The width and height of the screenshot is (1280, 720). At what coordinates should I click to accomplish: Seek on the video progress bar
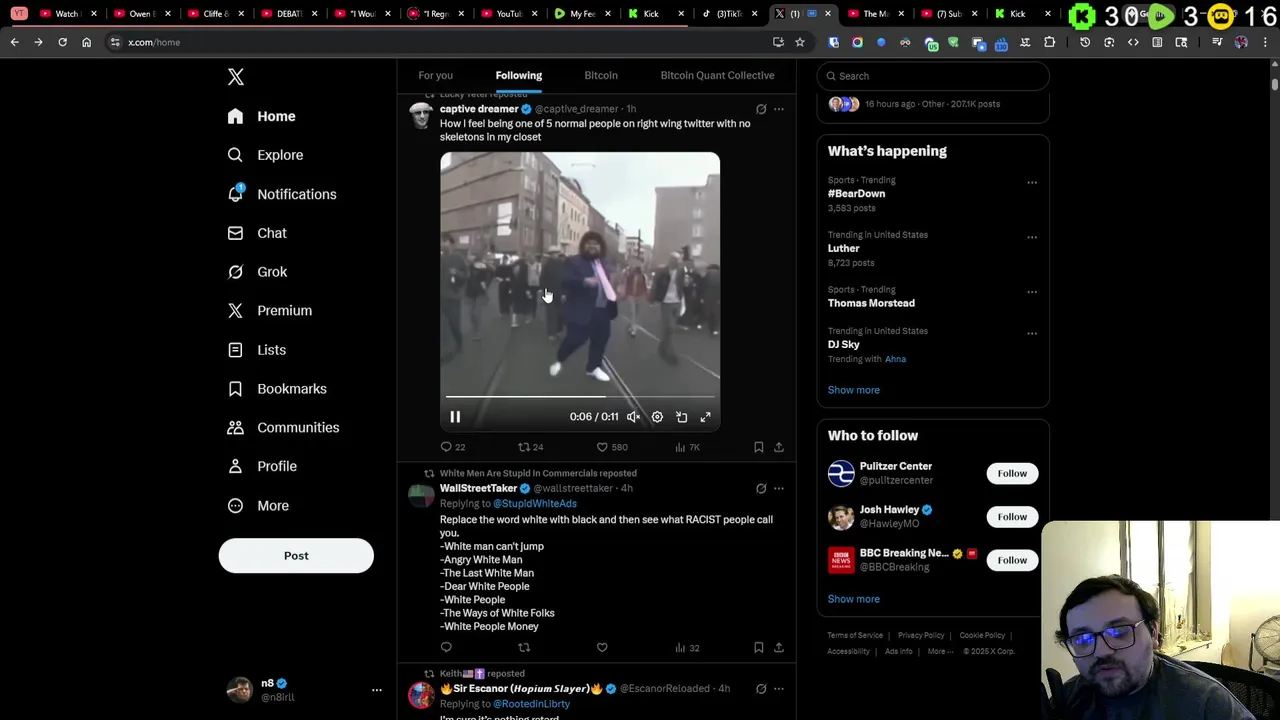coord(580,397)
